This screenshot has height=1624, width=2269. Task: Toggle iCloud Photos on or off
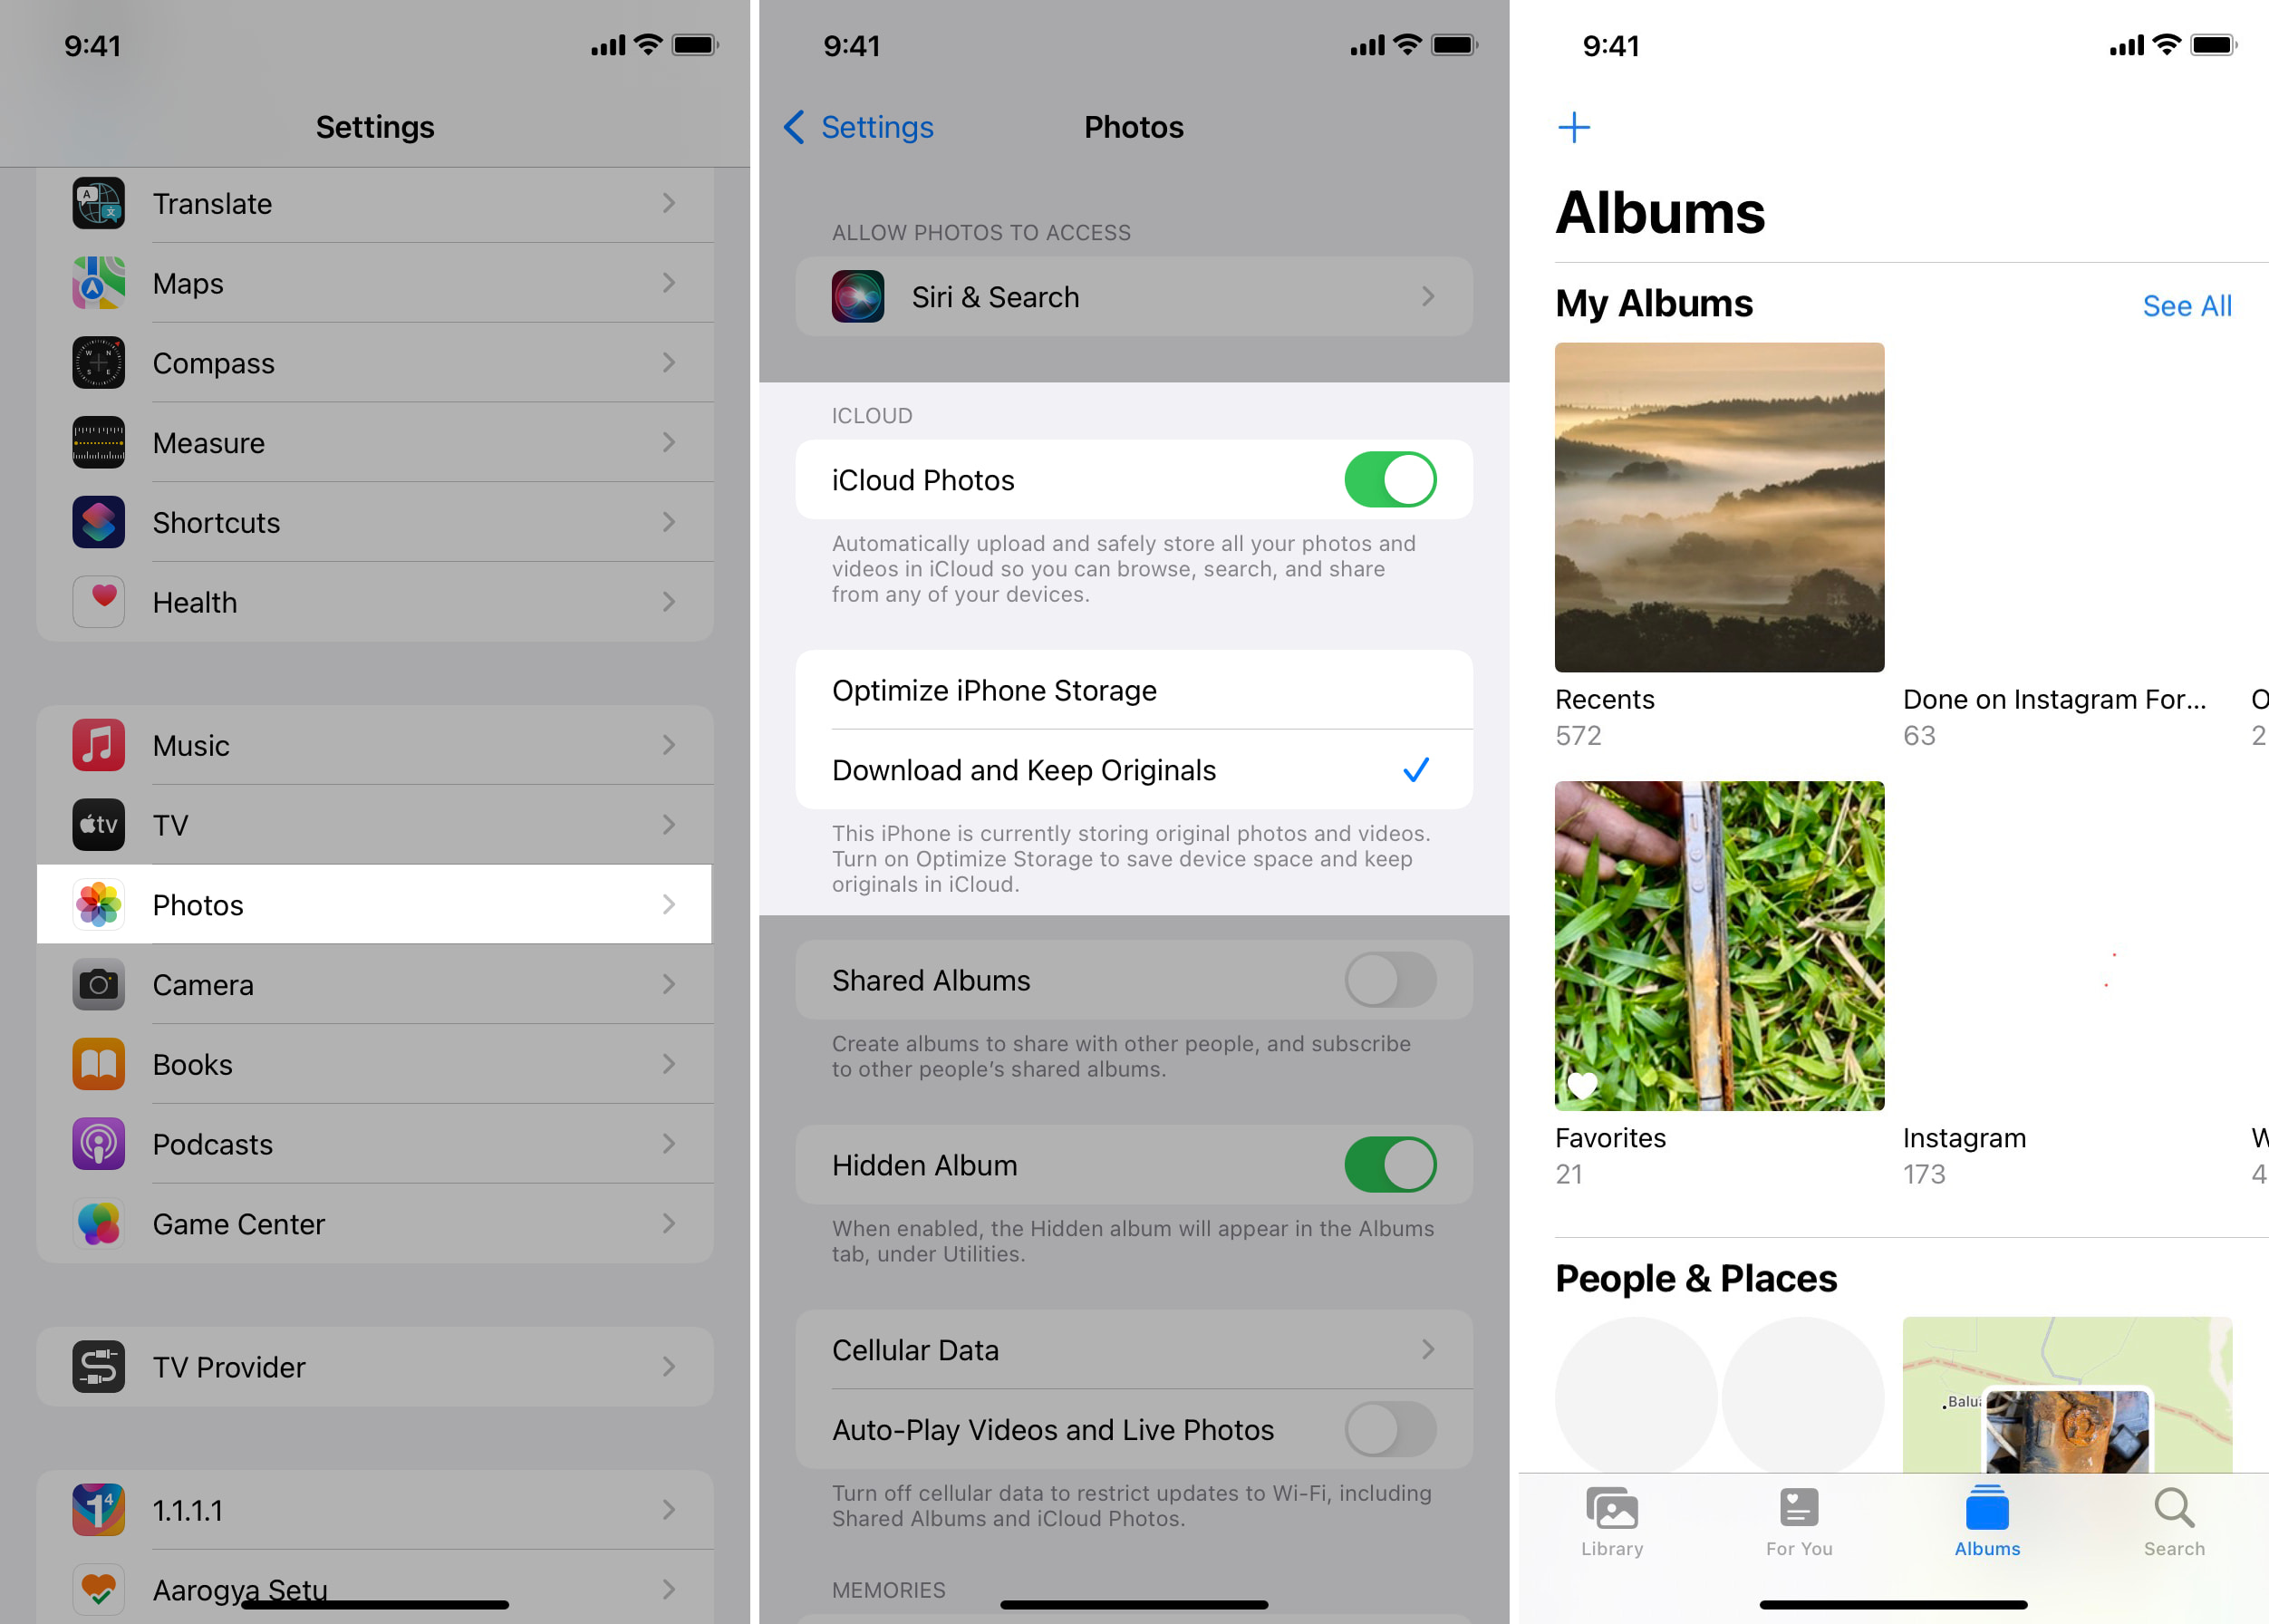[1390, 477]
